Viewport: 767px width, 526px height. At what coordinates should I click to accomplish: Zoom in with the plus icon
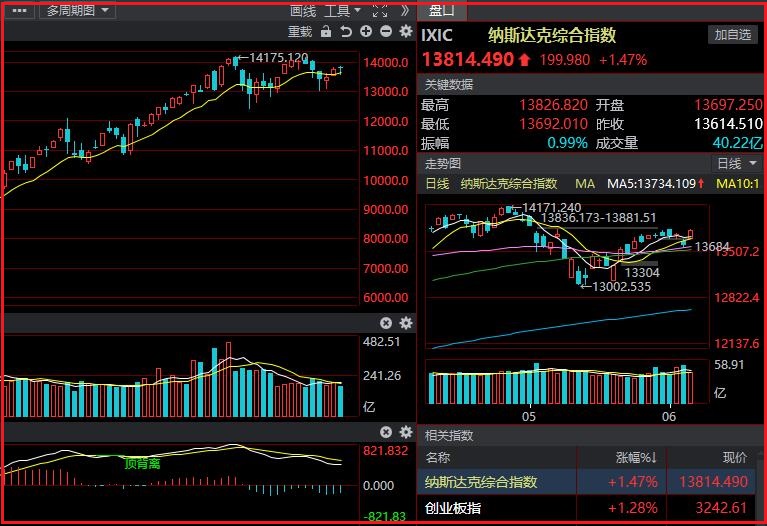366,32
